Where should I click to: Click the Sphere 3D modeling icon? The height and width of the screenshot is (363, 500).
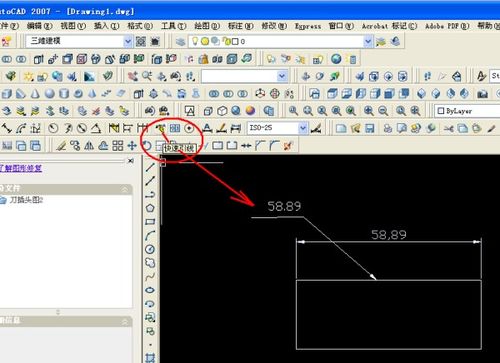50,94
